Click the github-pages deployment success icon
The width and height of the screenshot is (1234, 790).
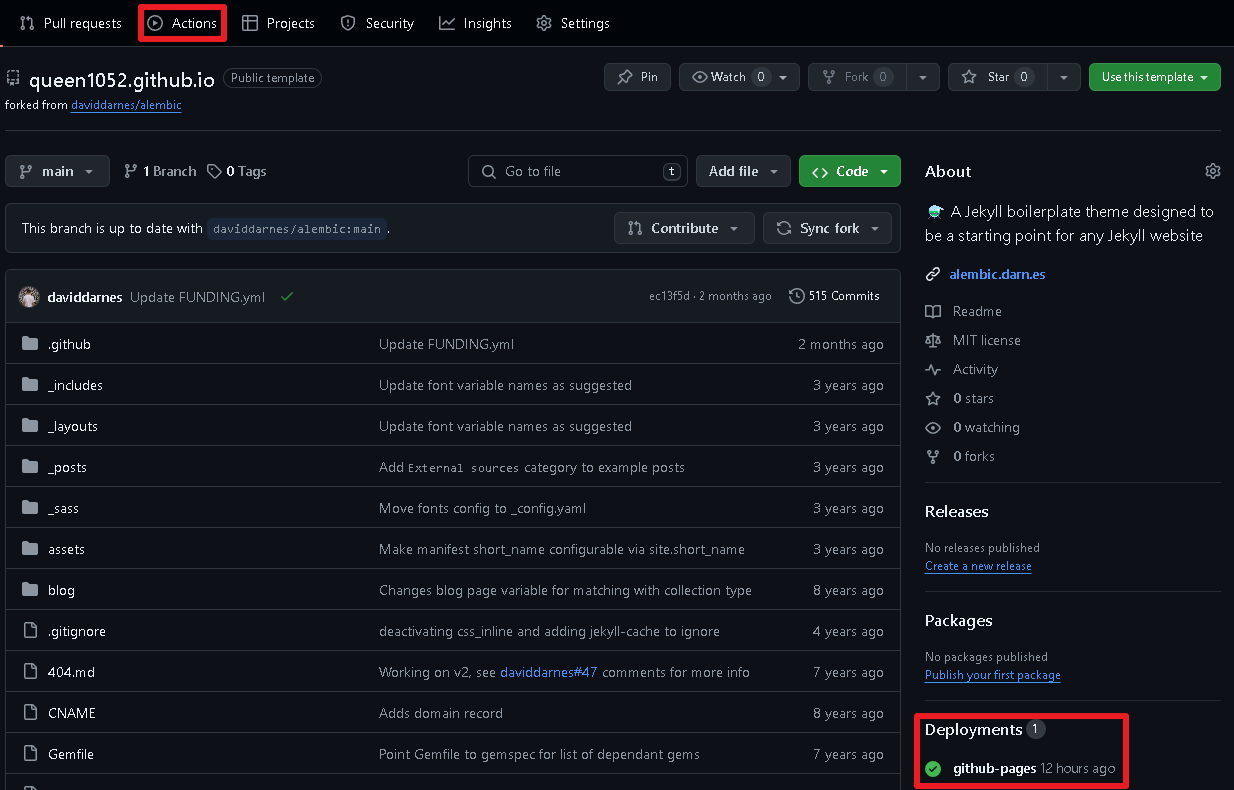click(x=933, y=769)
